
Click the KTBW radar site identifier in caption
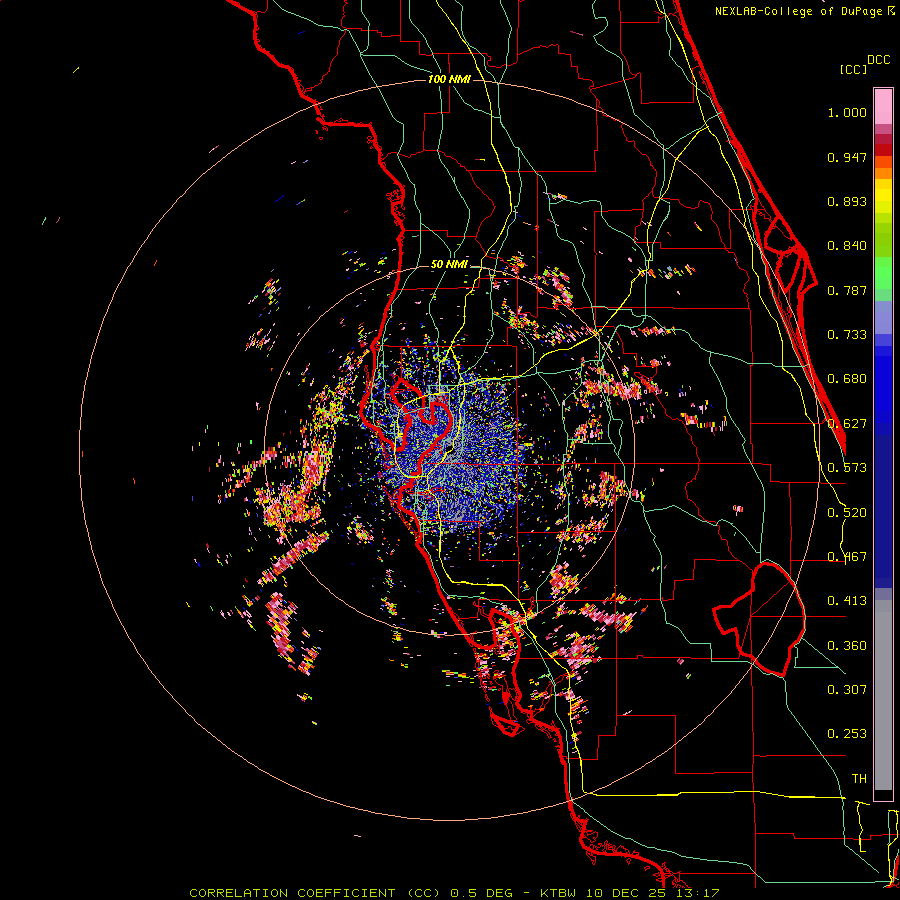(x=557, y=893)
